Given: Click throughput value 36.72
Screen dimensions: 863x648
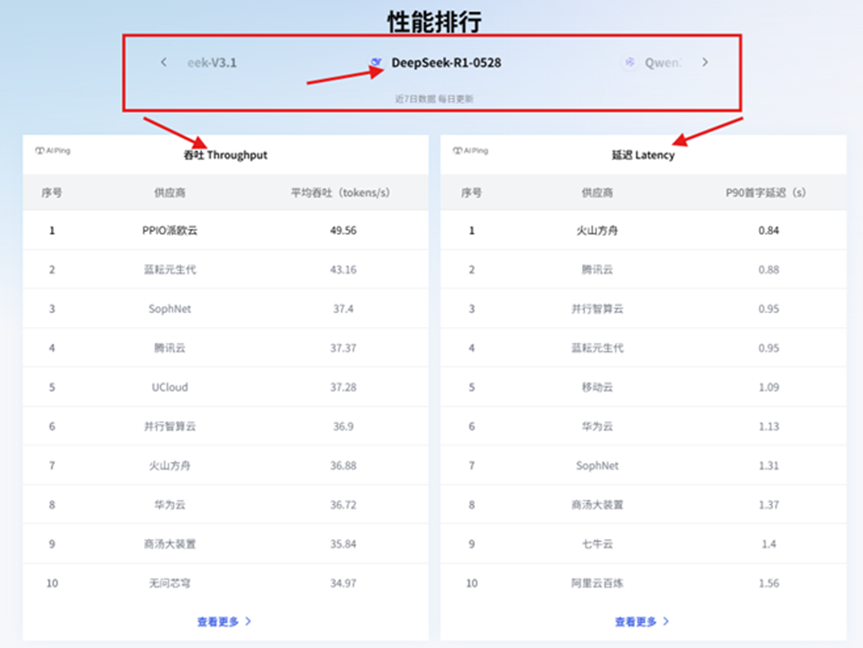Looking at the screenshot, I should coord(343,505).
